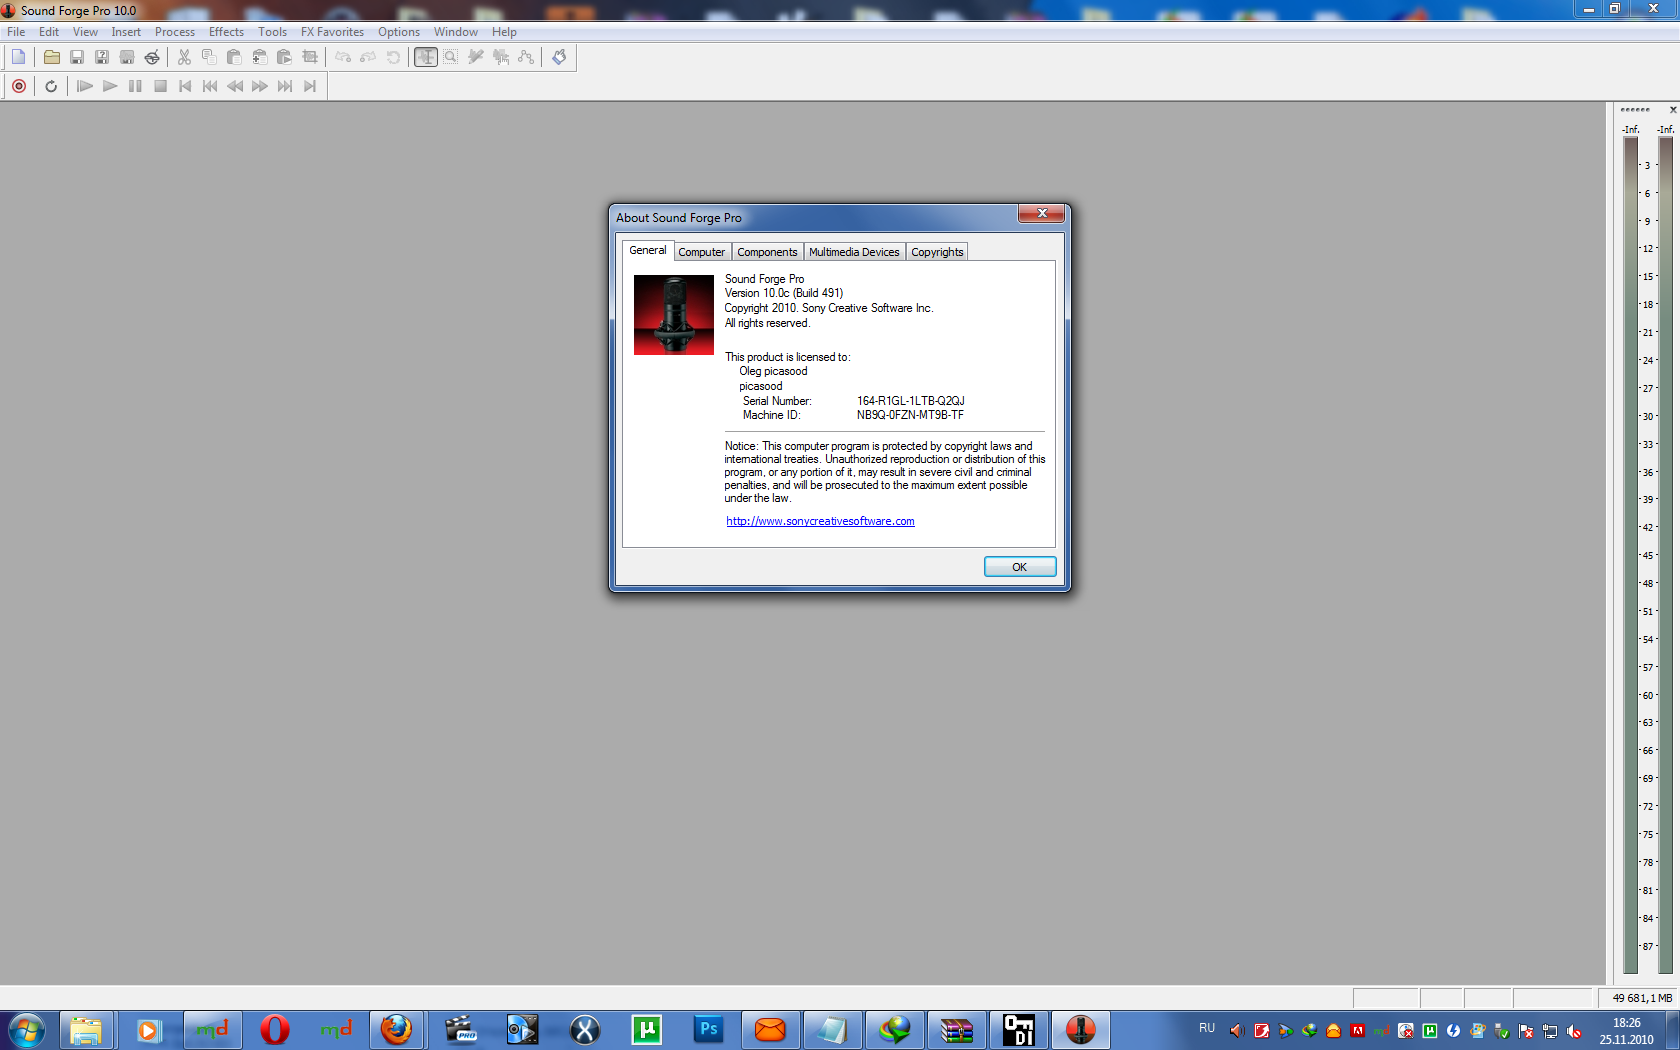Select the Pencil tool icon
This screenshot has width=1680, height=1050.
point(476,57)
